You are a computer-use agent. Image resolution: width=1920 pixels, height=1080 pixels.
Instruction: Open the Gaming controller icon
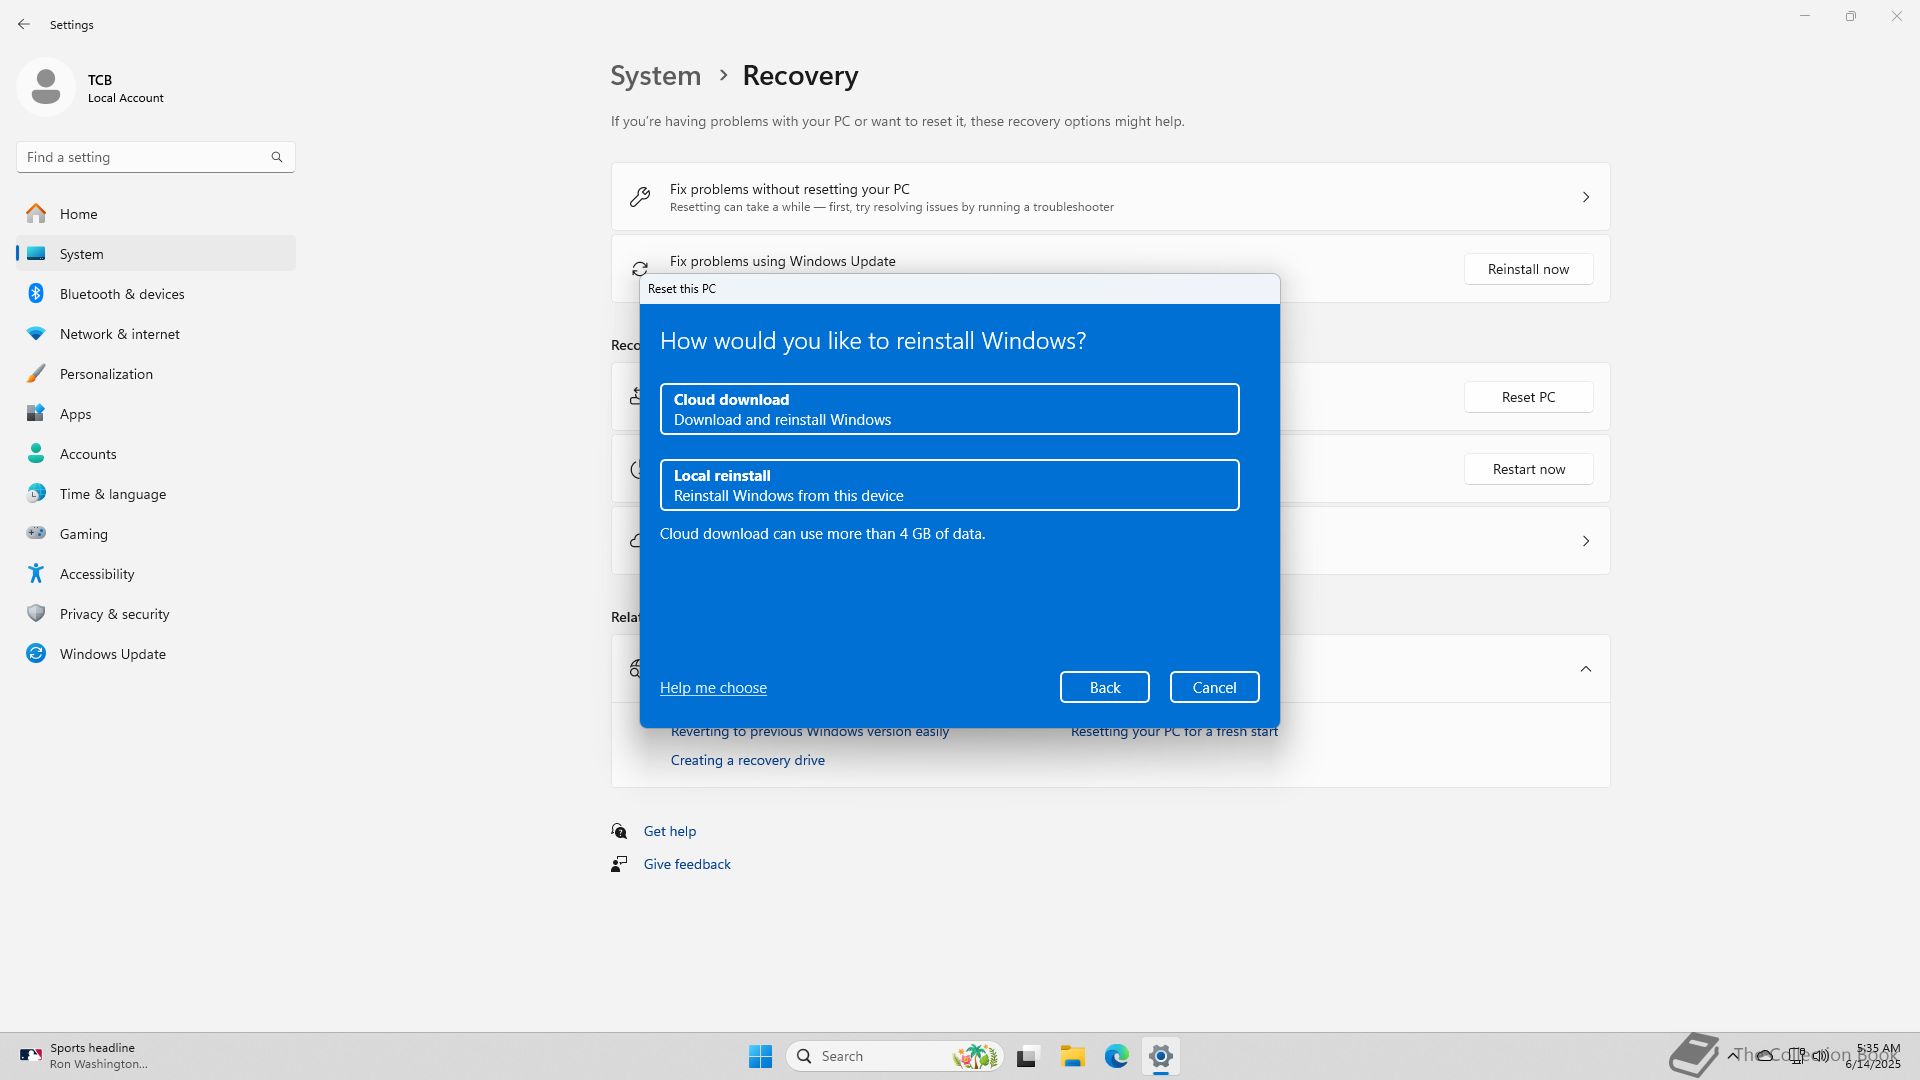tap(36, 533)
